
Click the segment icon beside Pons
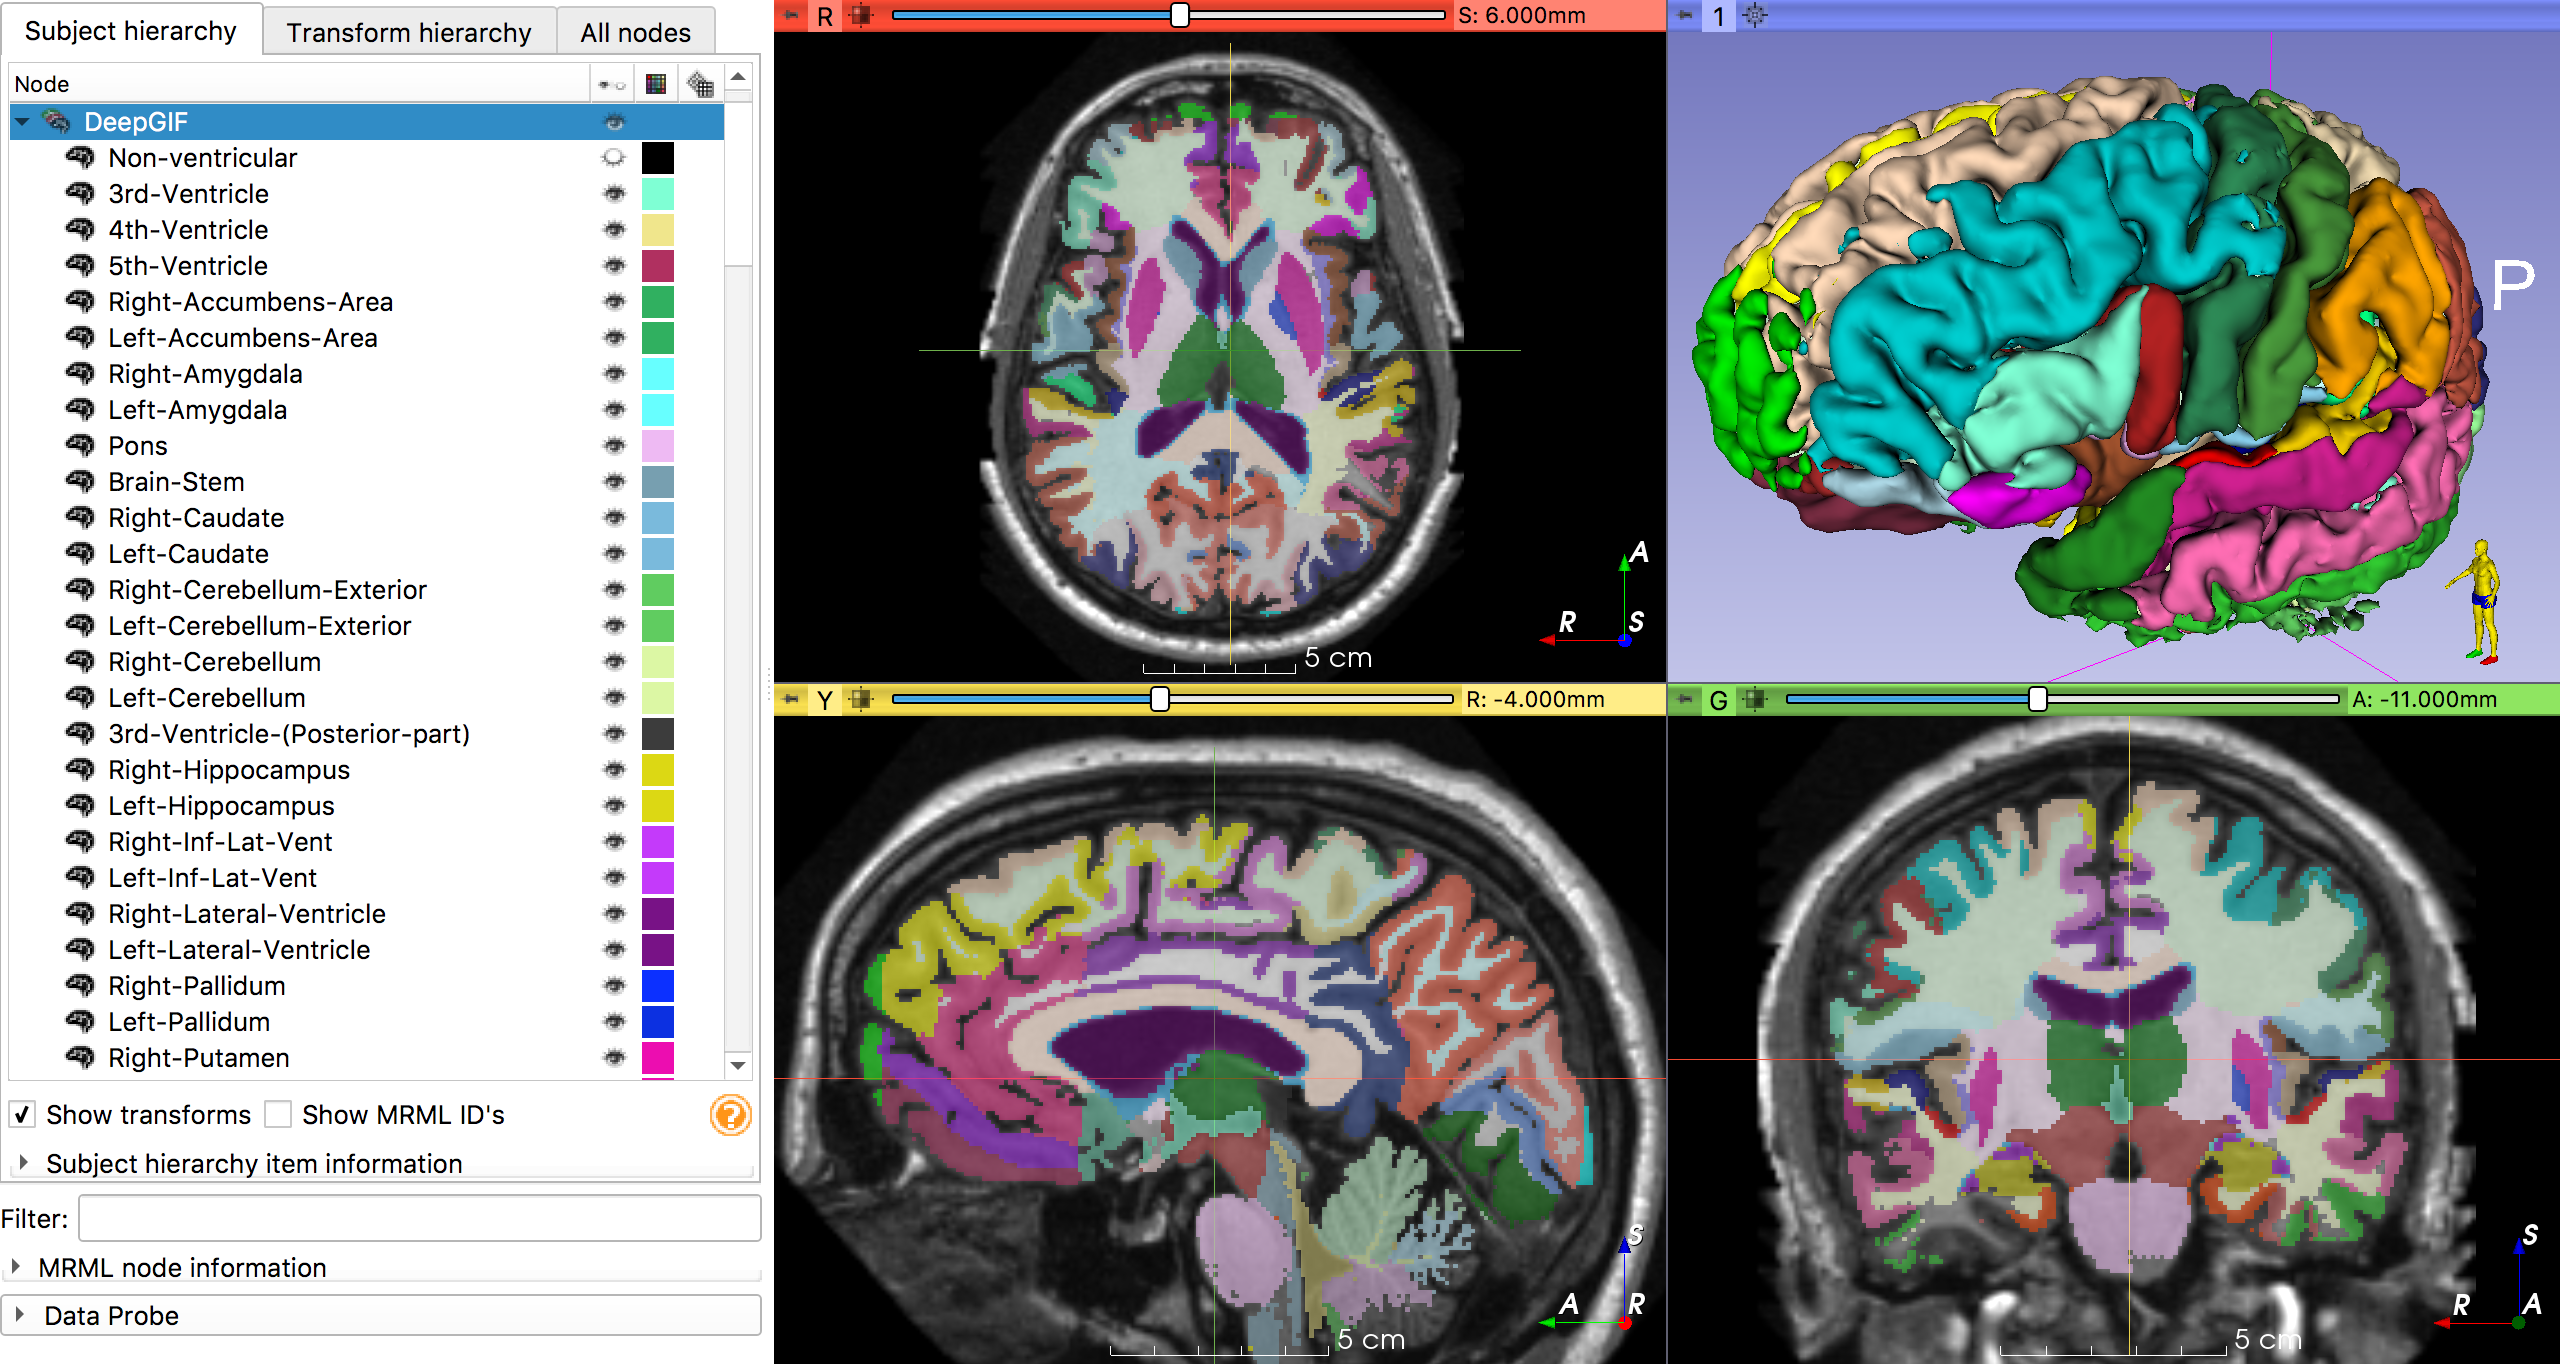pos(80,446)
